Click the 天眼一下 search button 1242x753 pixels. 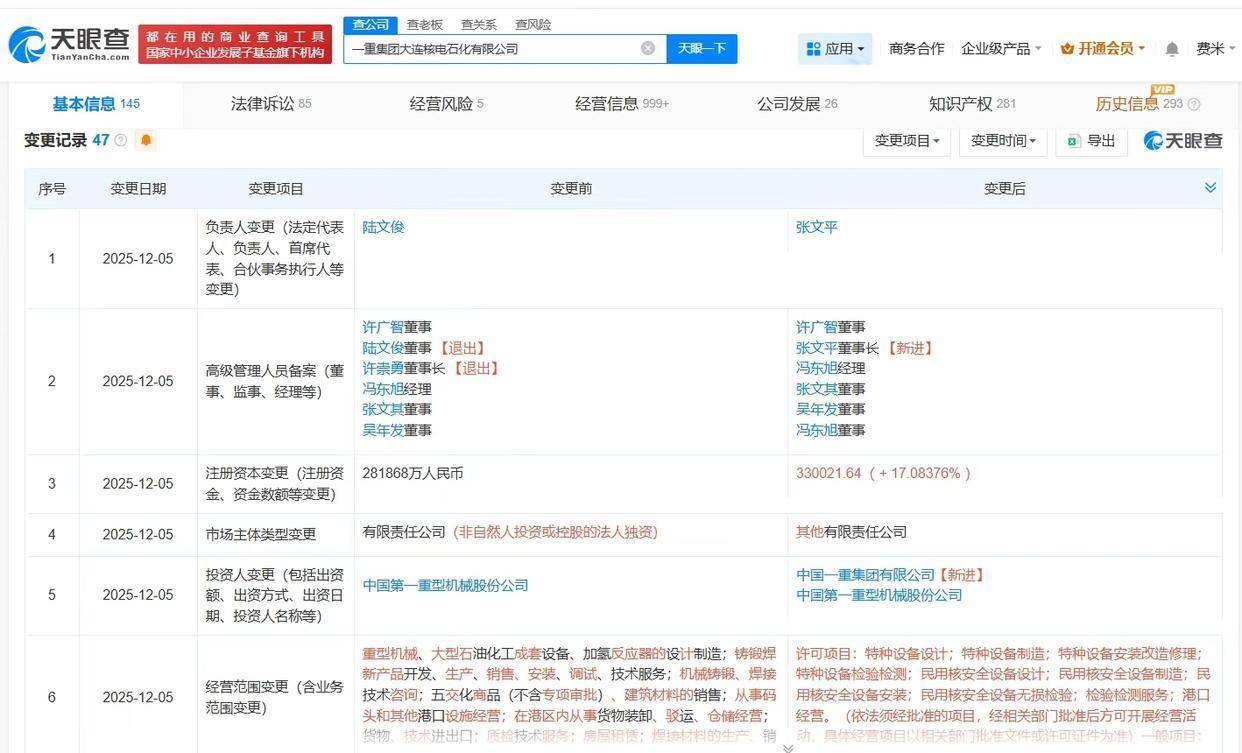click(x=701, y=48)
